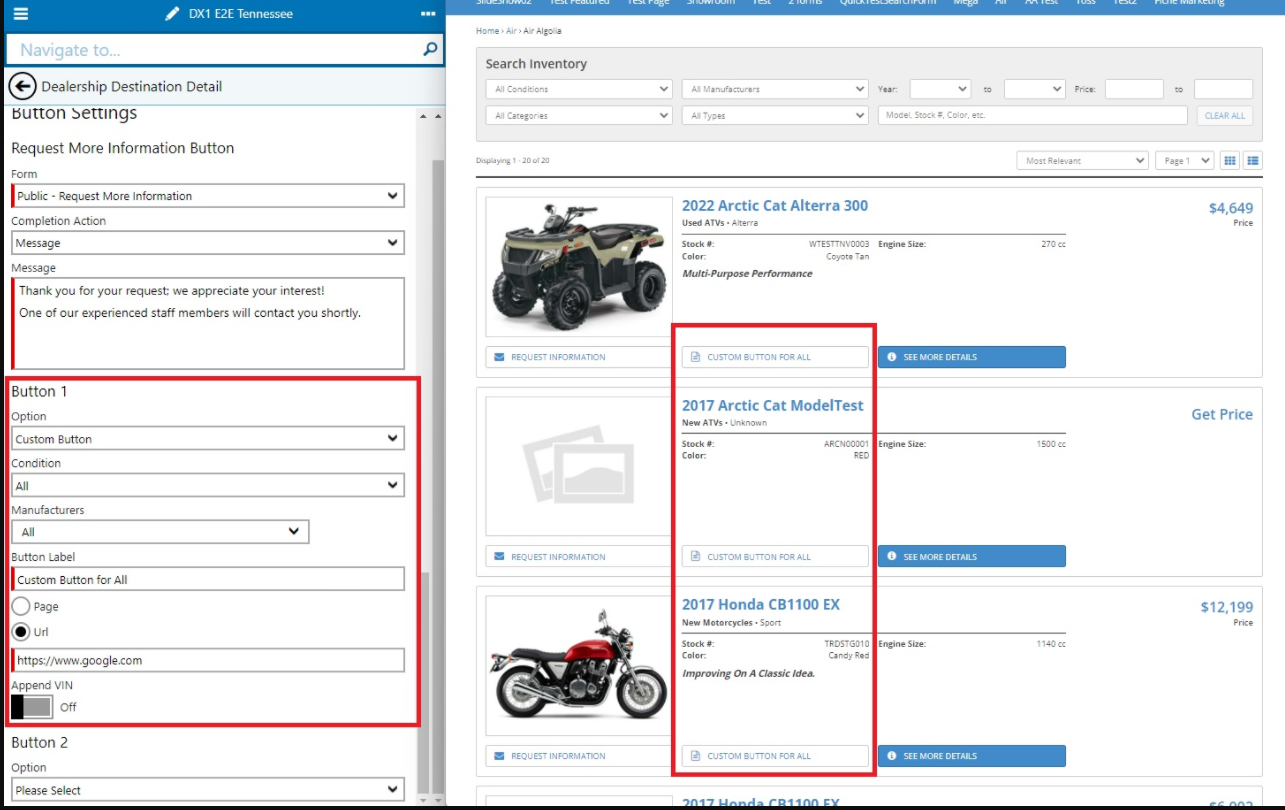
Task: Open the Year from dropdown
Action: point(940,89)
